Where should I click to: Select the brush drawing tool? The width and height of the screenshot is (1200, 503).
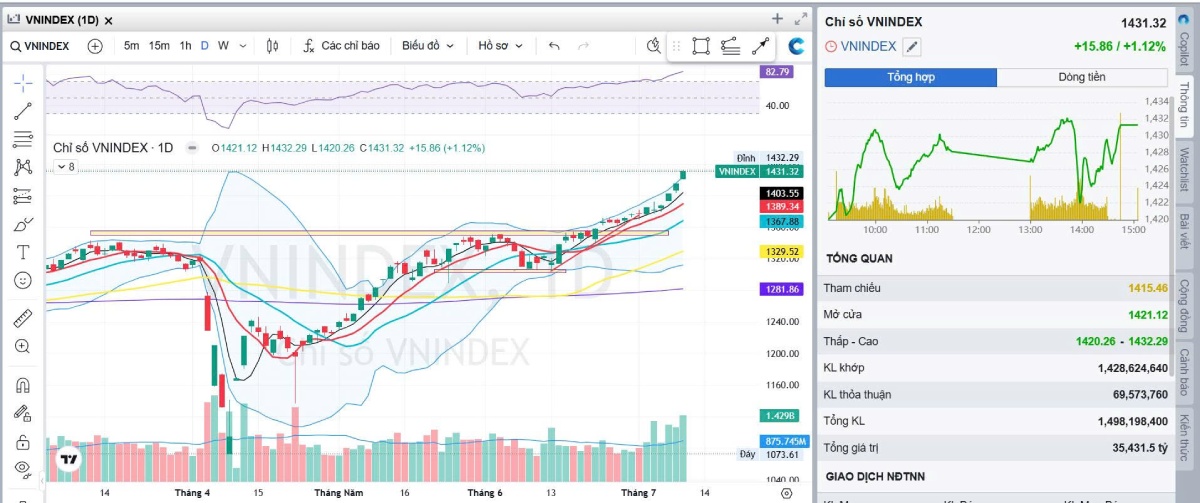[x=23, y=224]
